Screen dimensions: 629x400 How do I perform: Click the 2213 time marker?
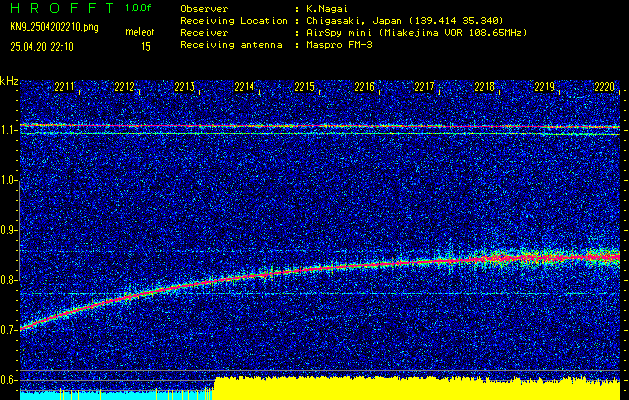point(185,87)
